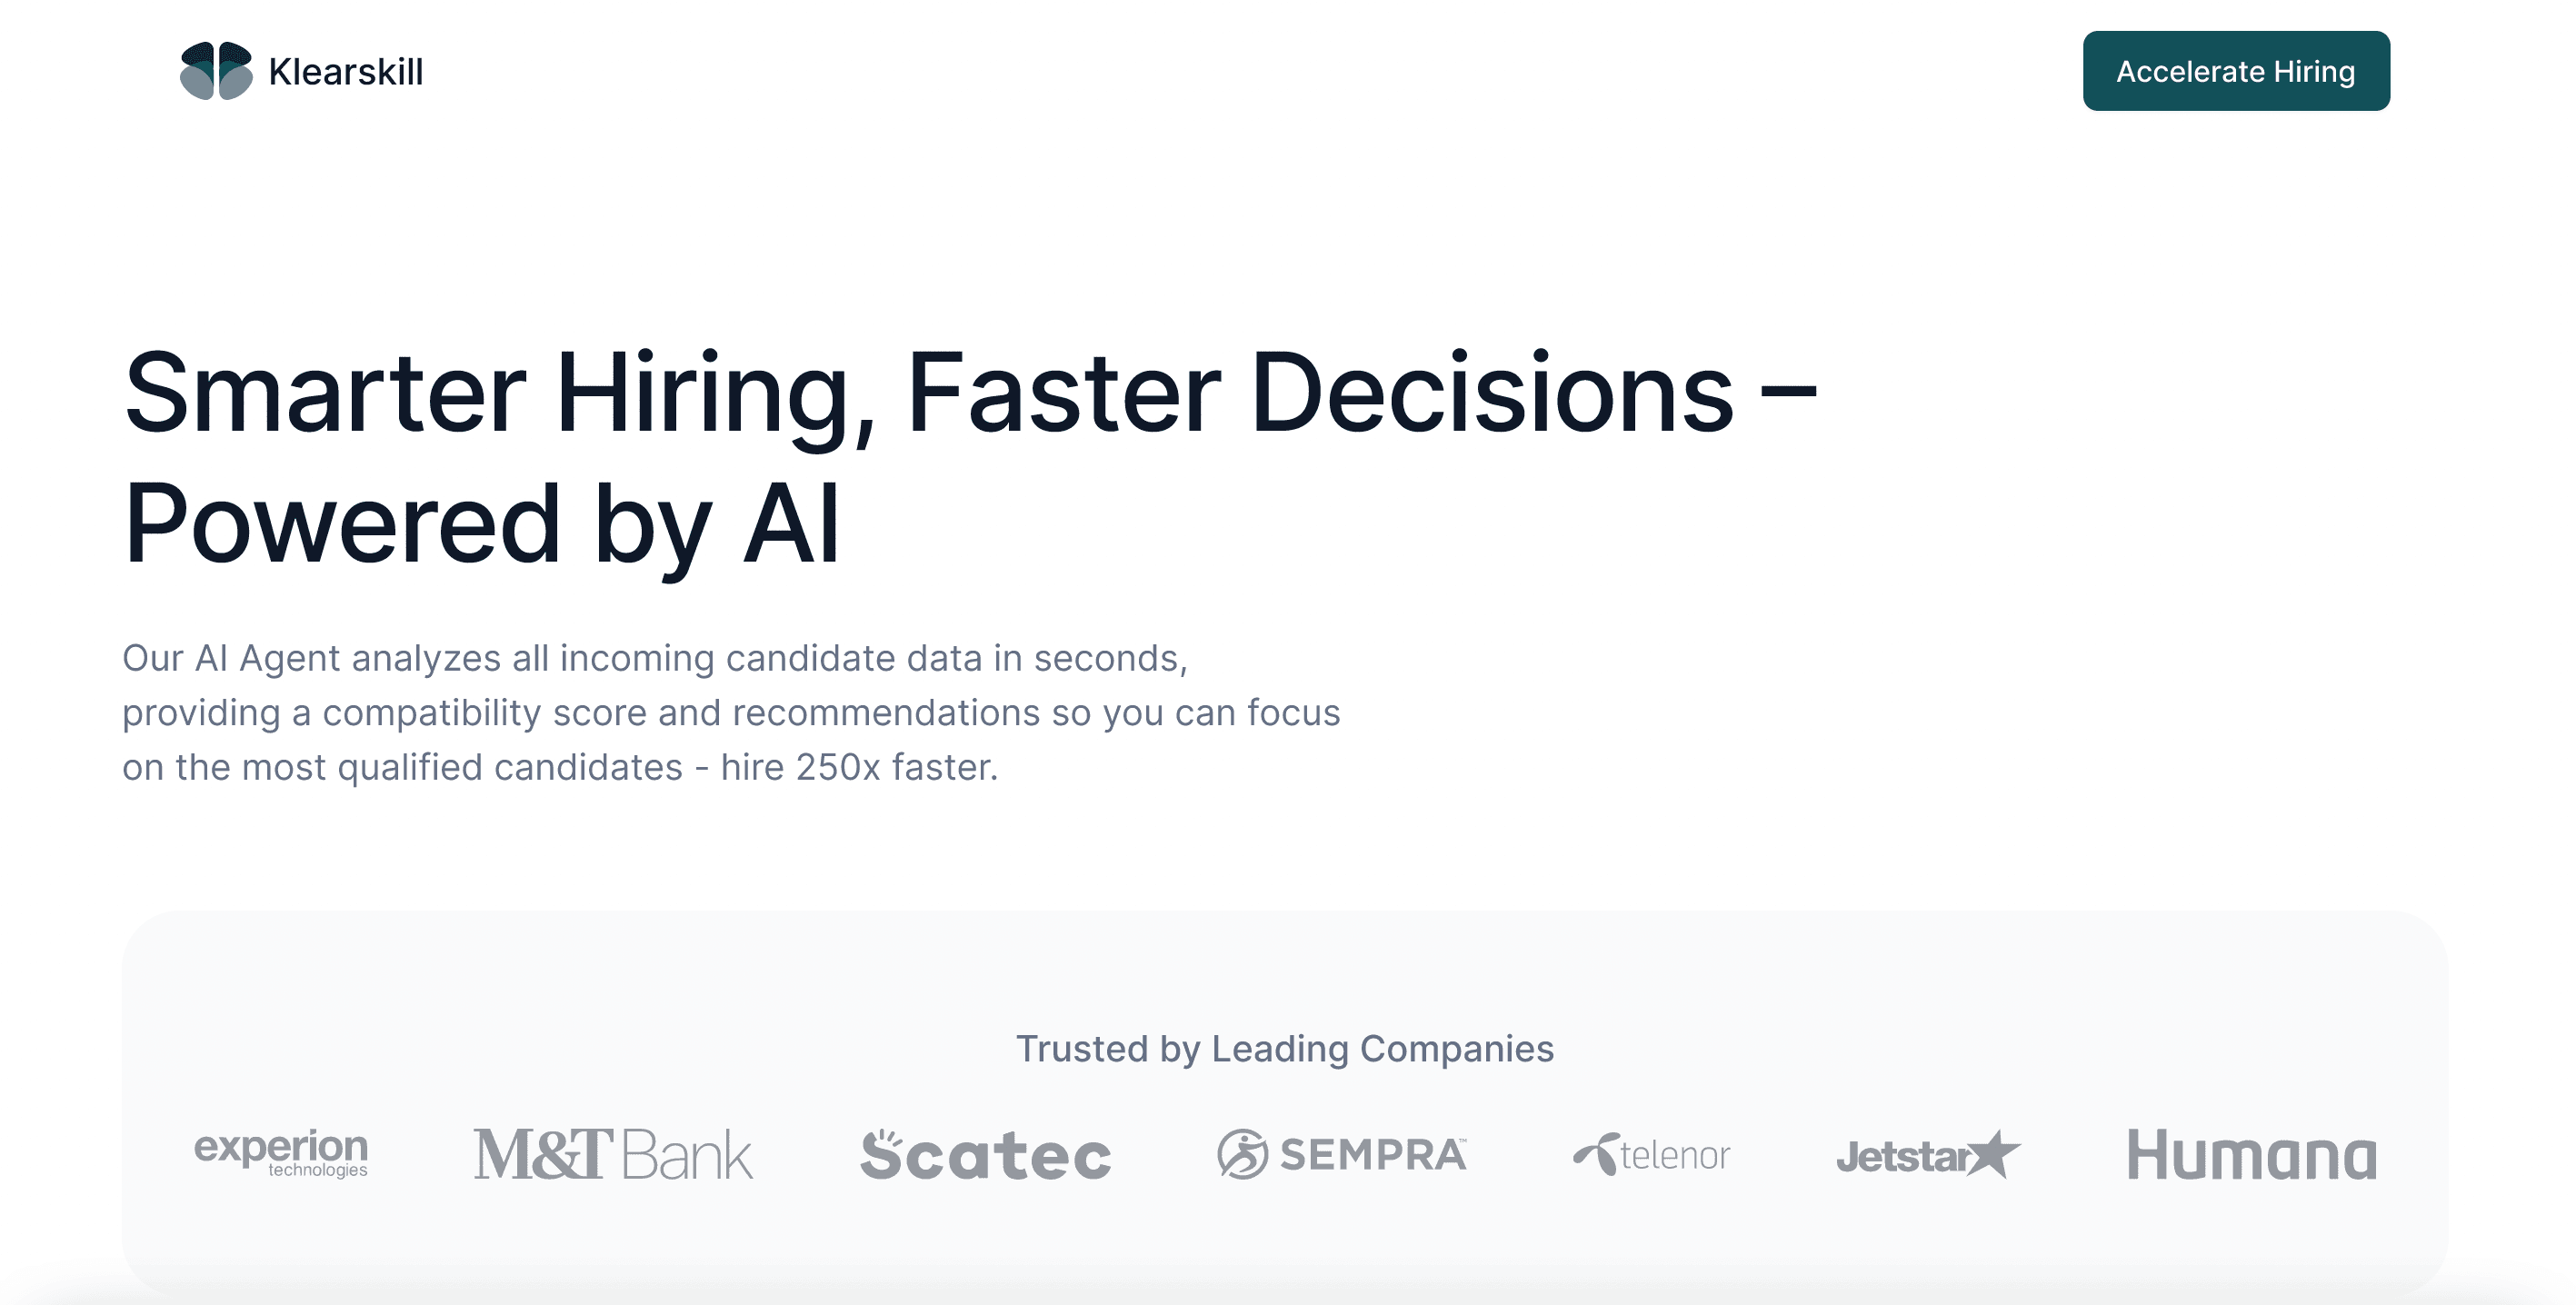
Task: Click the Humana logo
Action: coord(2251,1155)
